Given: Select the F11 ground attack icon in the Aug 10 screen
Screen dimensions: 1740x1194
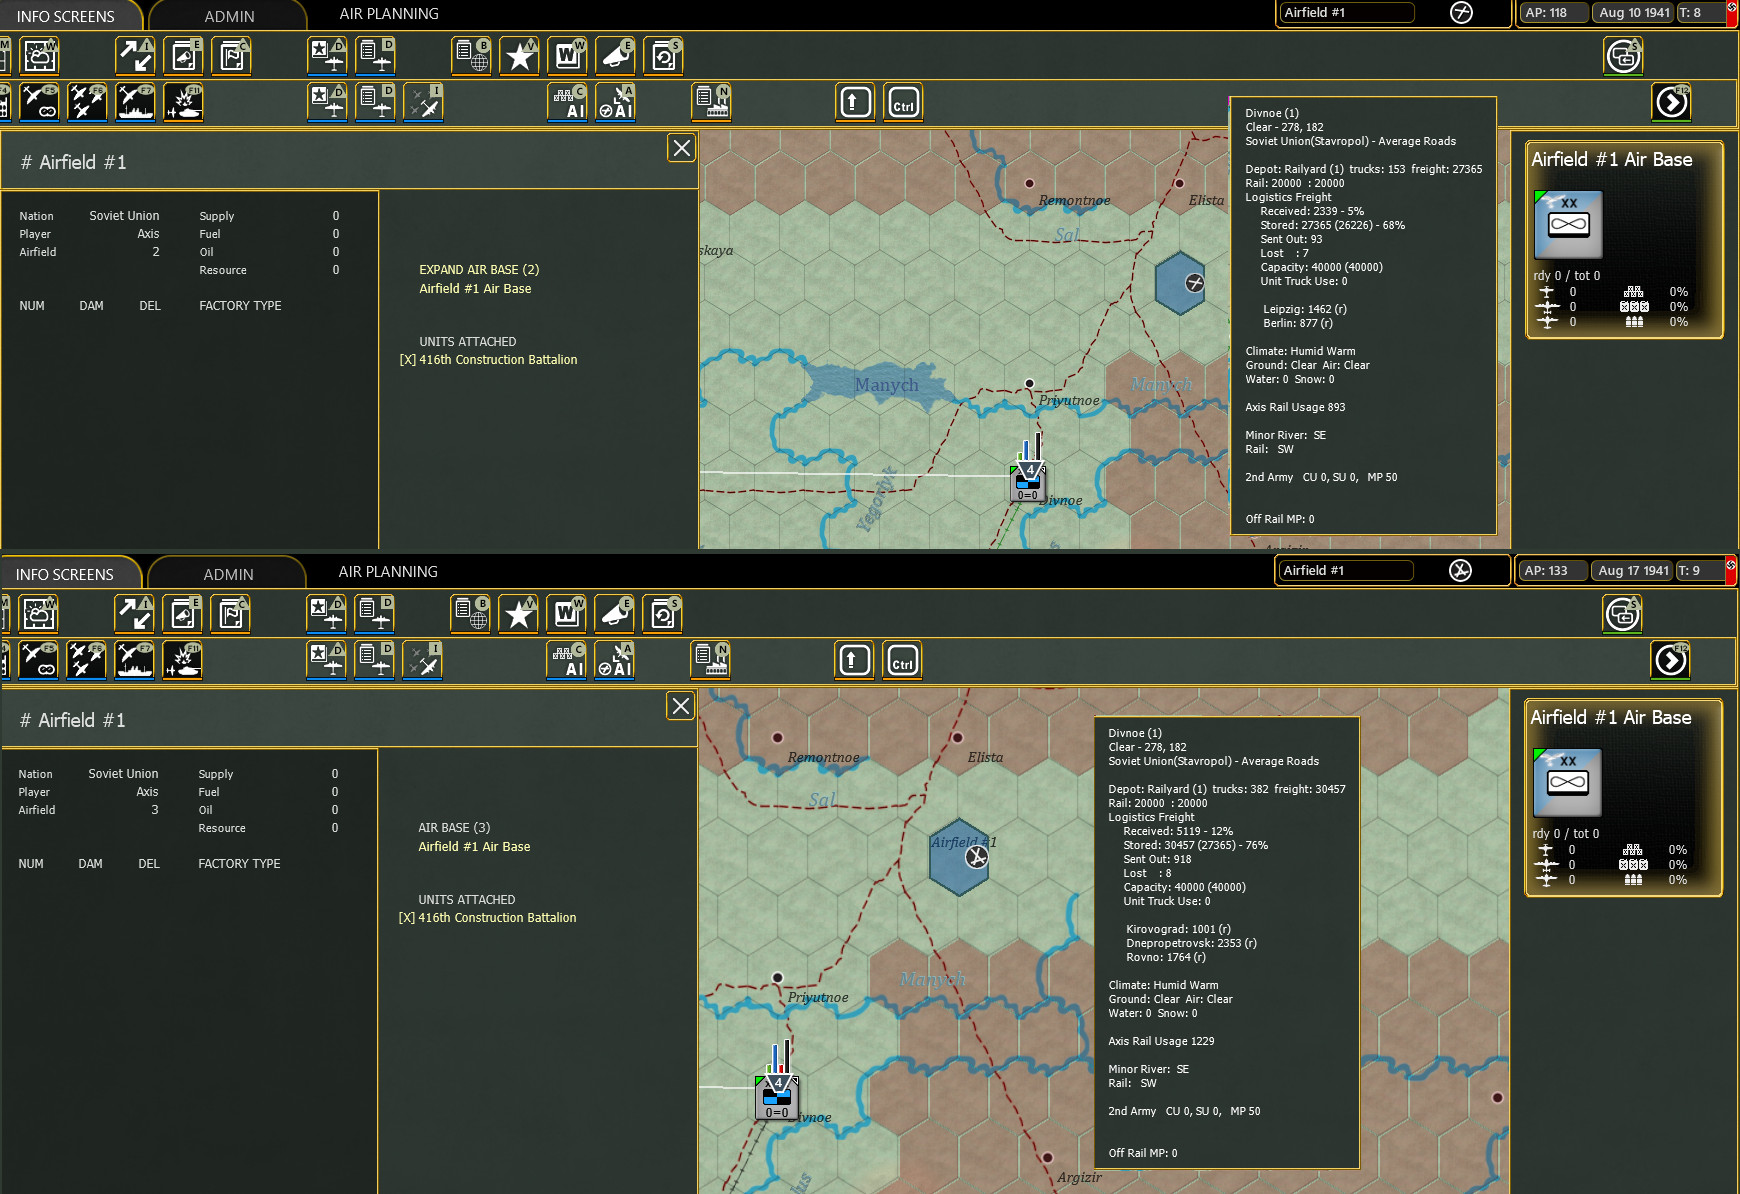Looking at the screenshot, I should (183, 102).
